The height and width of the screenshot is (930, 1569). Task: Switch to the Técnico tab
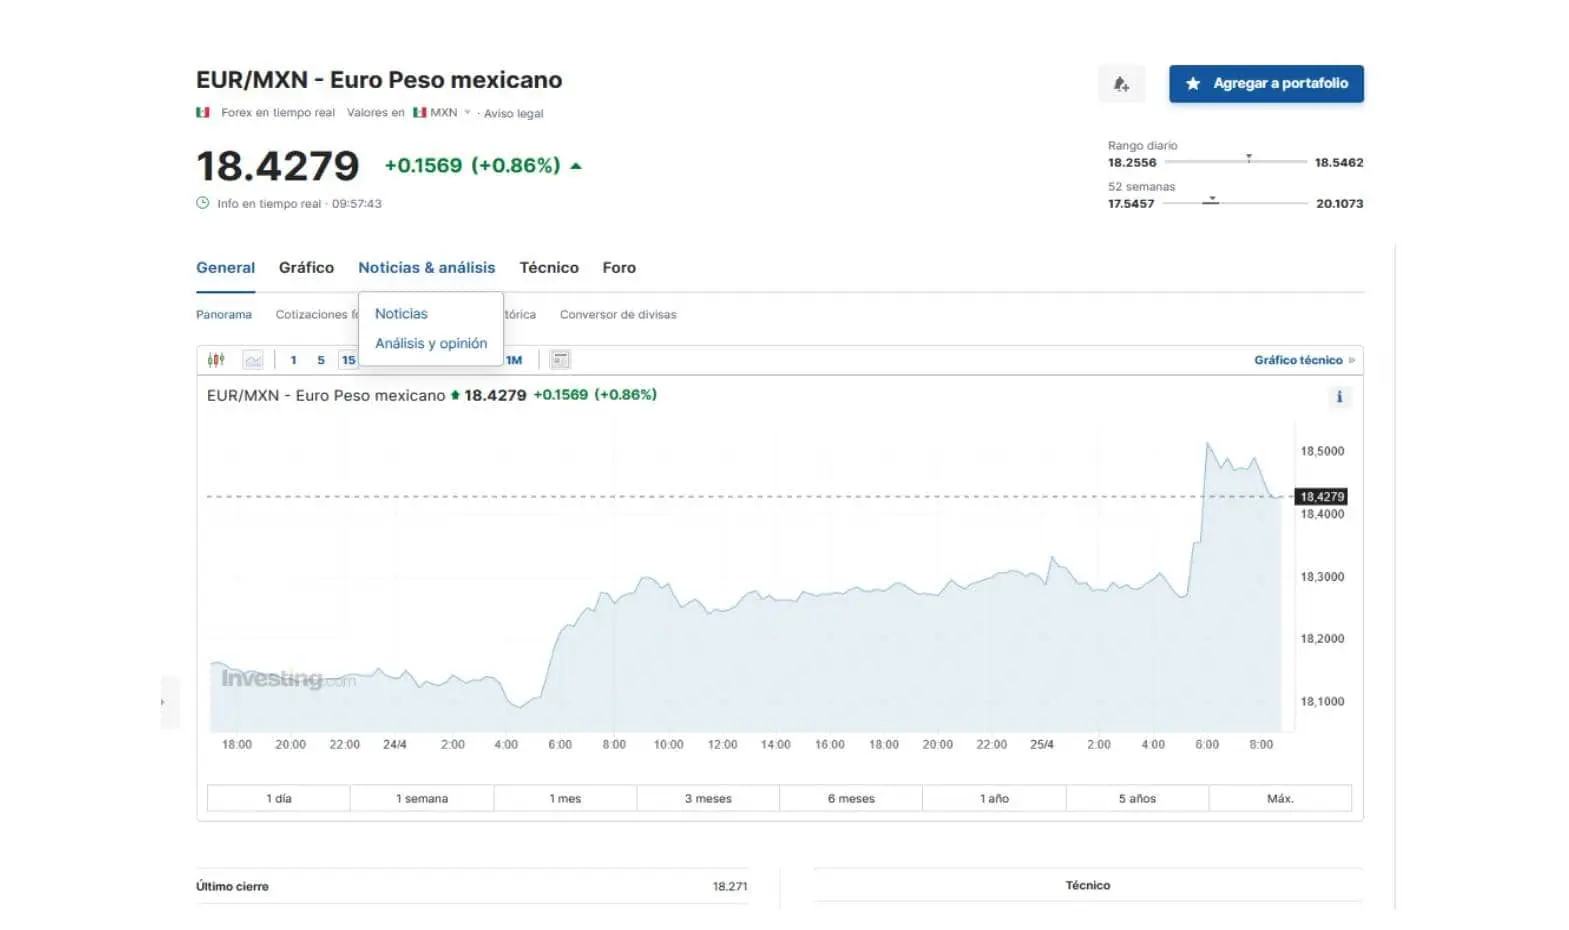[x=549, y=268]
